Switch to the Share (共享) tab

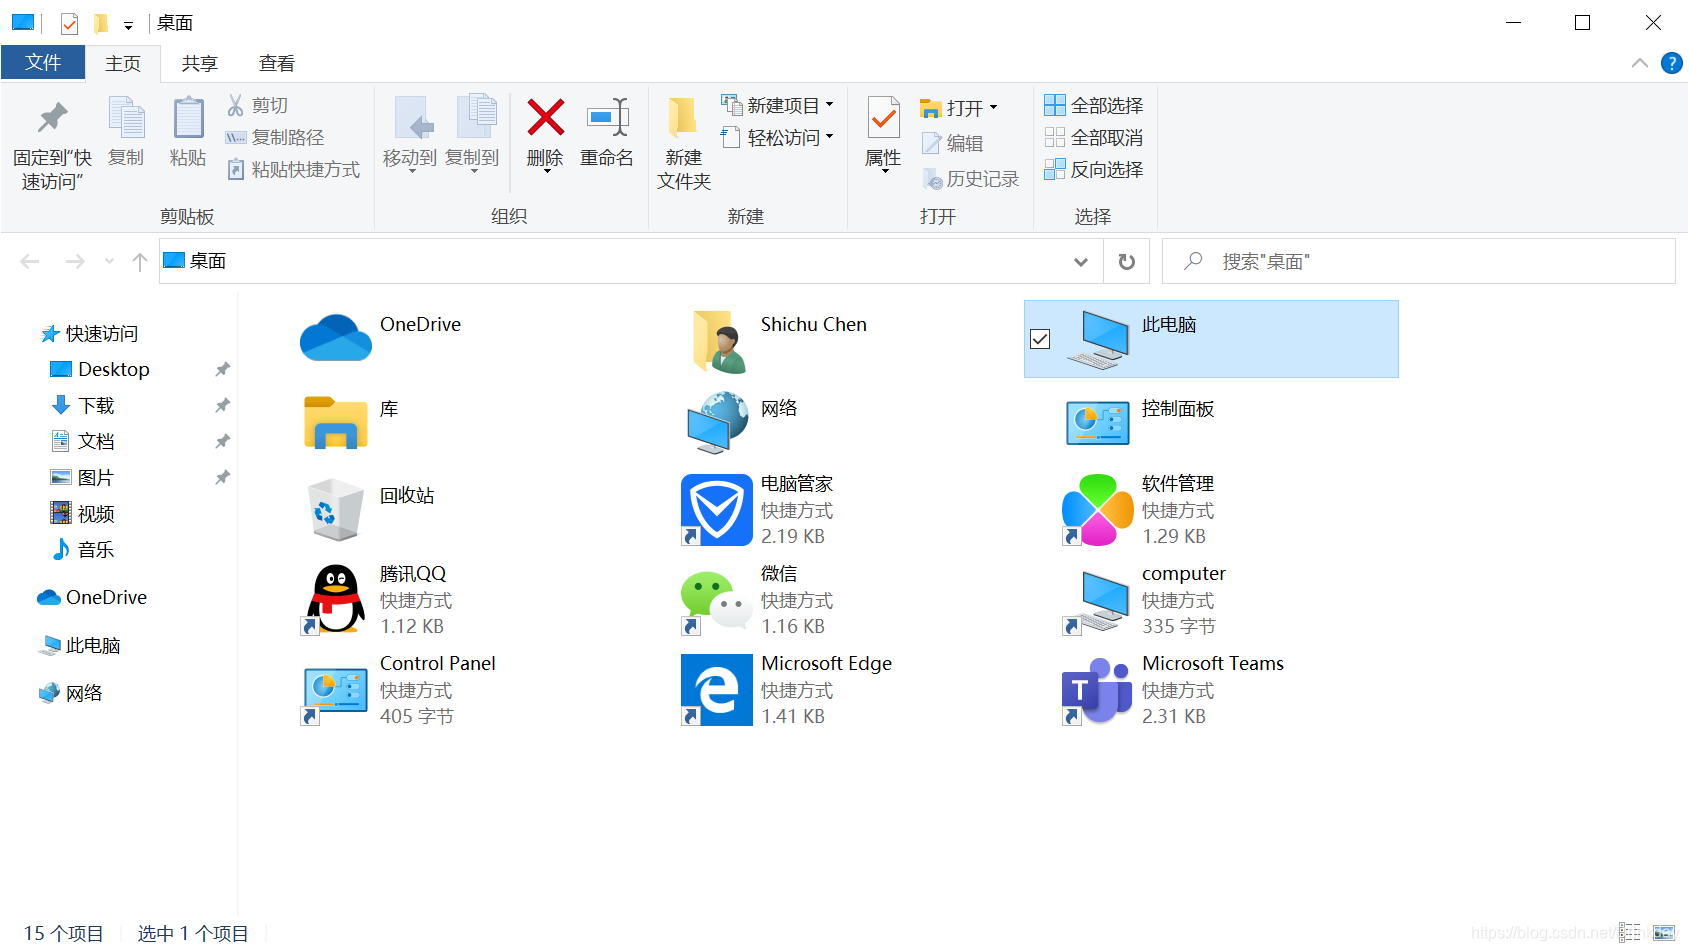[199, 63]
